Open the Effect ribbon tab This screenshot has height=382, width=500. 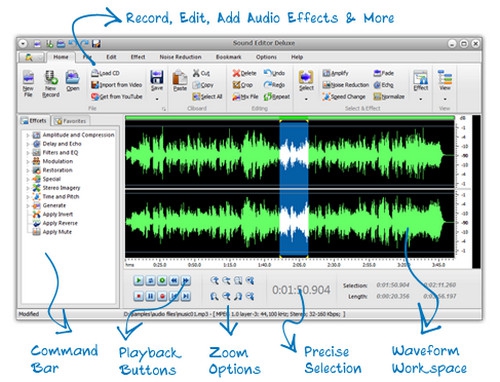(x=138, y=57)
